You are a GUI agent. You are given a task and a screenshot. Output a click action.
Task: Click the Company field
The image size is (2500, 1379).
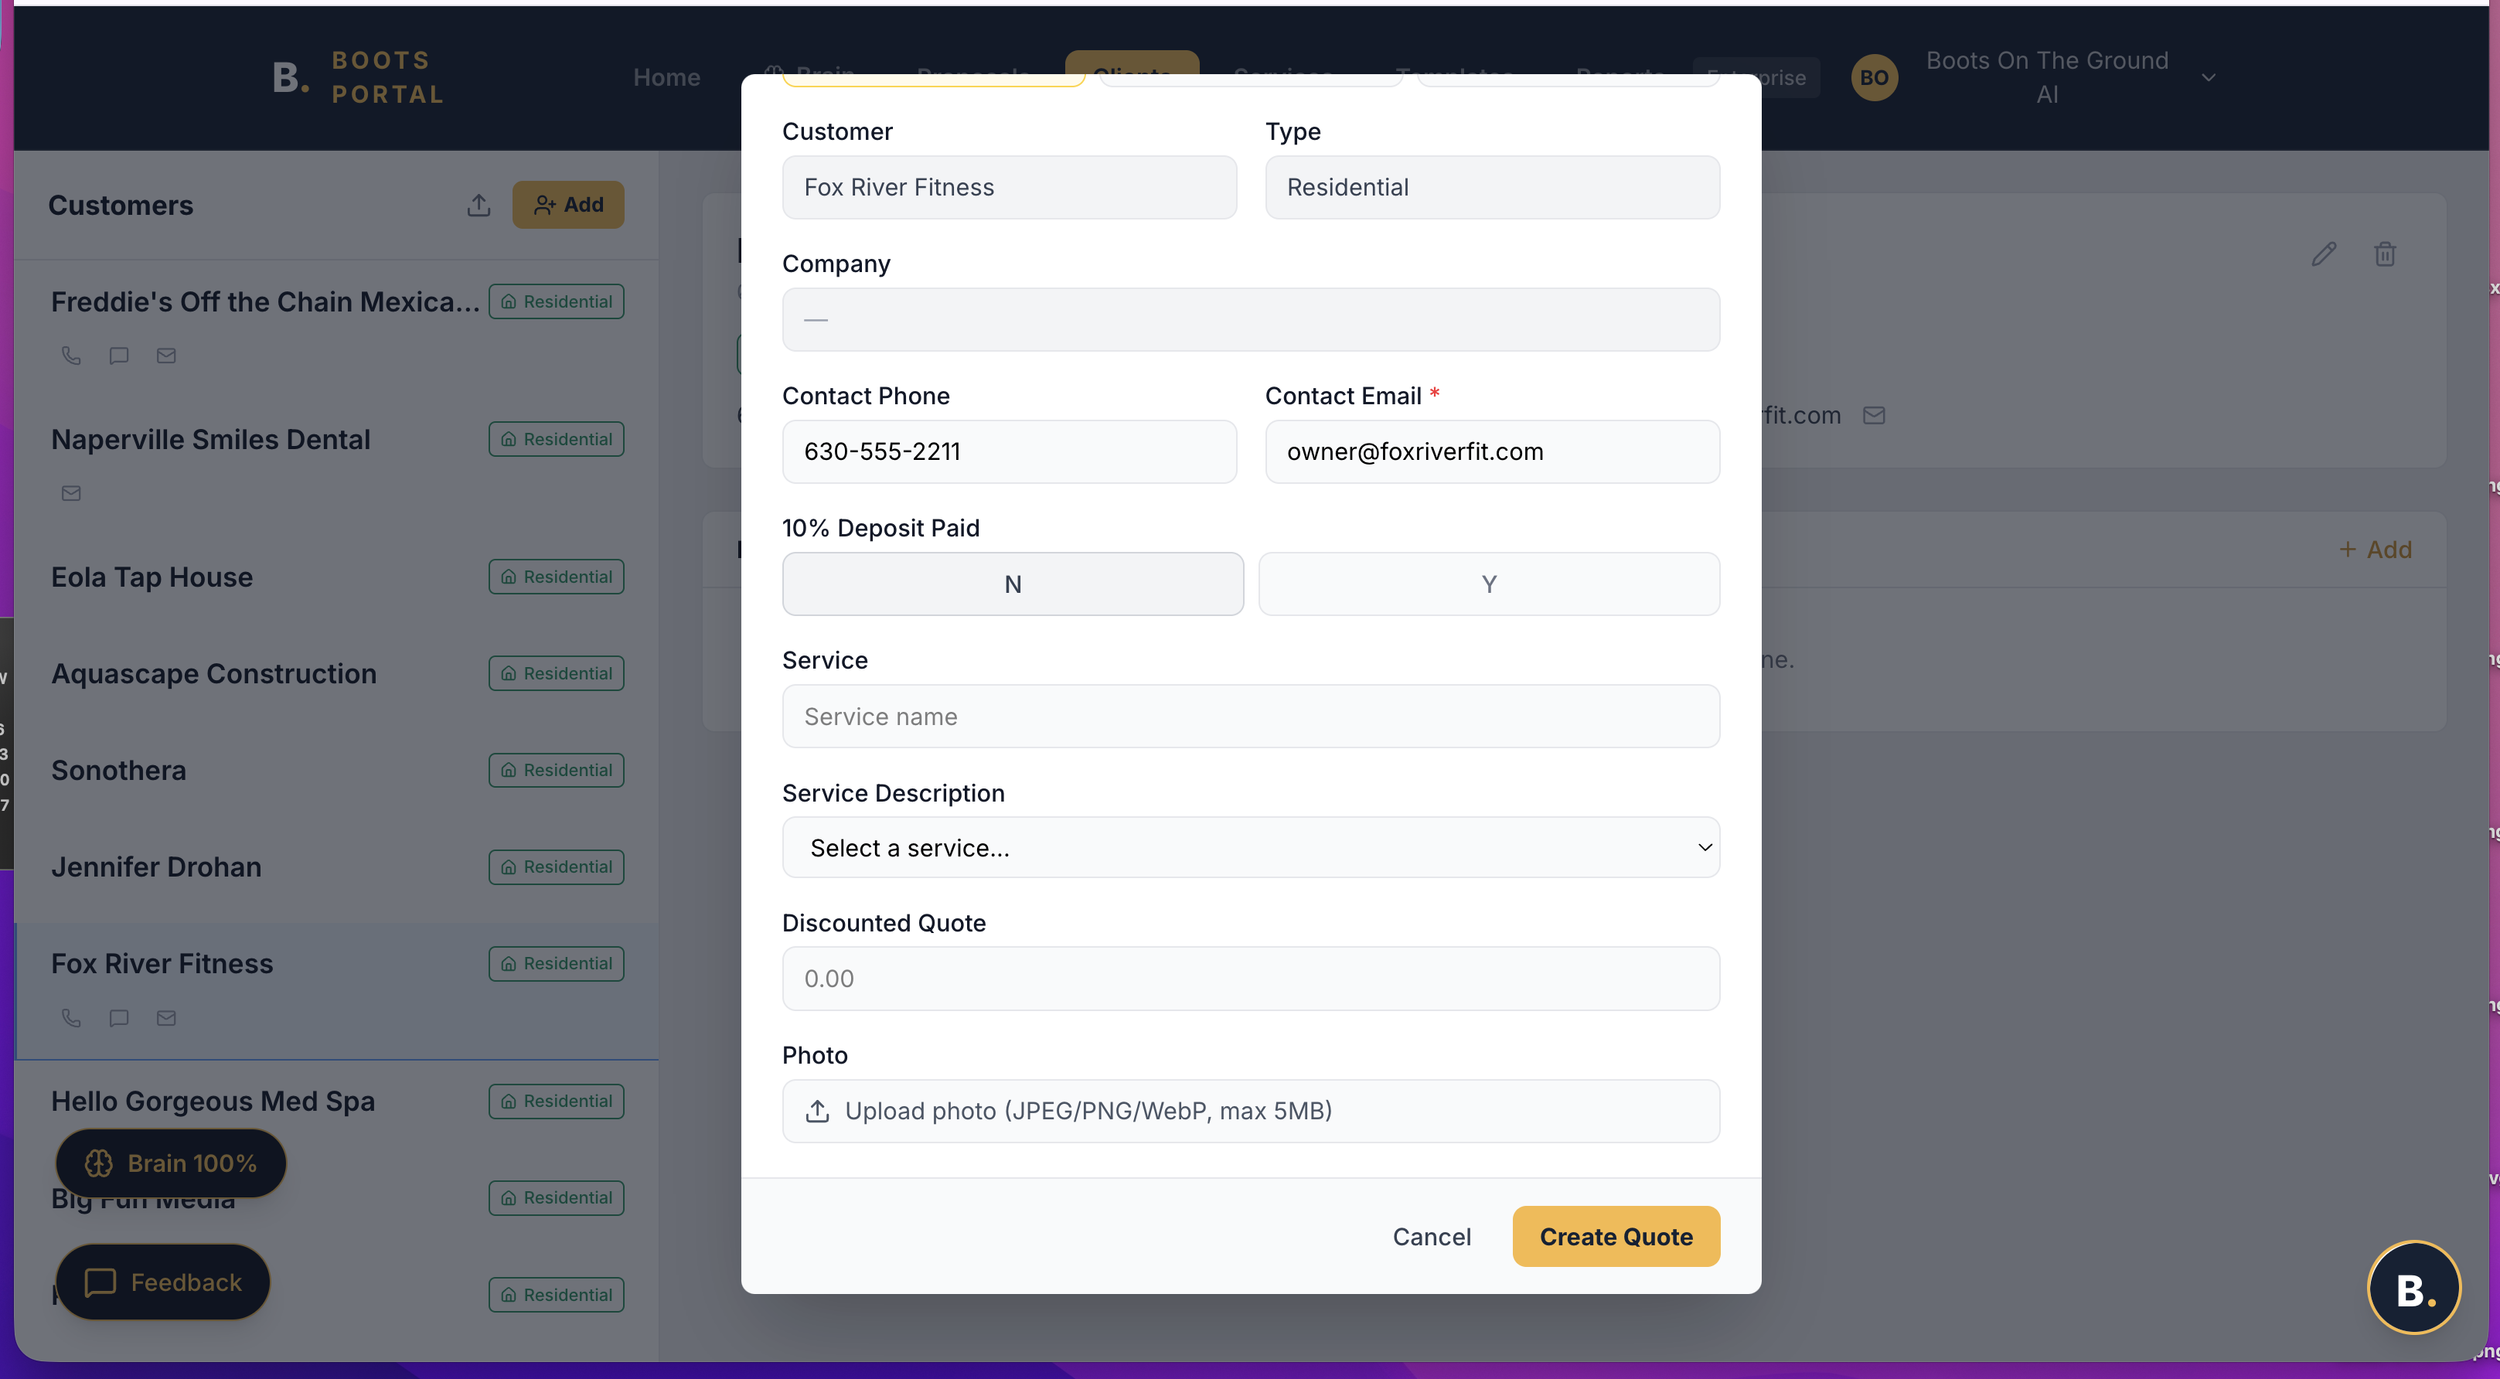click(1251, 320)
